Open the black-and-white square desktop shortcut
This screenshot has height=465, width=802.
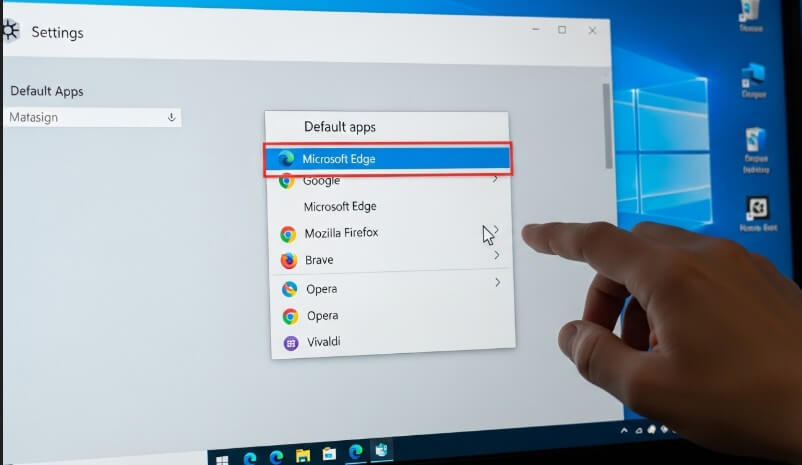coord(757,208)
